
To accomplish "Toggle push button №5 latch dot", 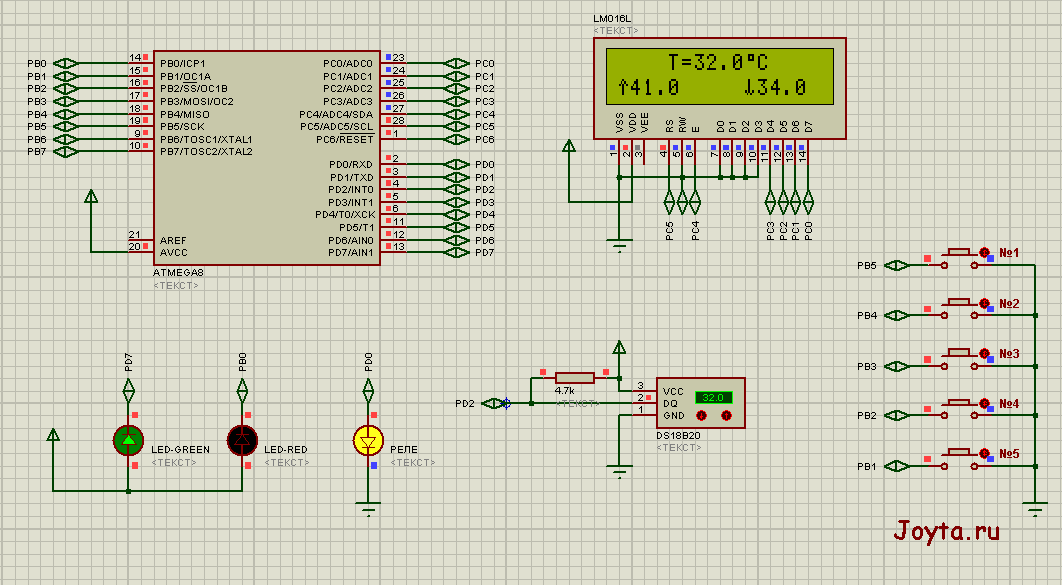I will (984, 454).
